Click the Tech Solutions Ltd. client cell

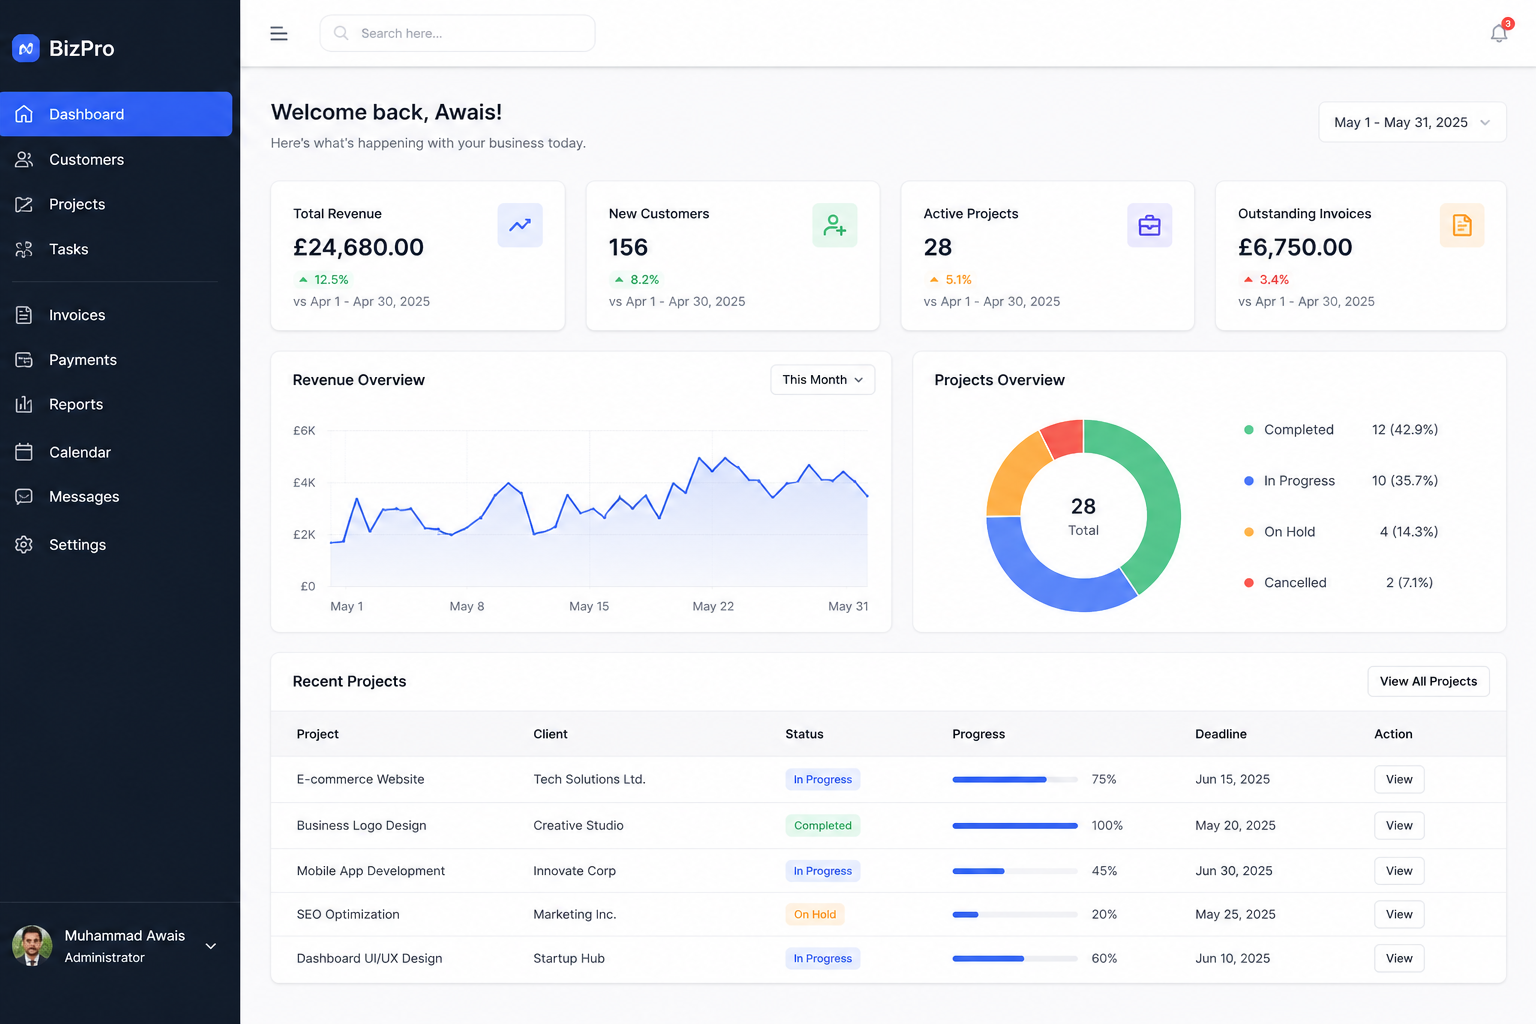pos(589,779)
